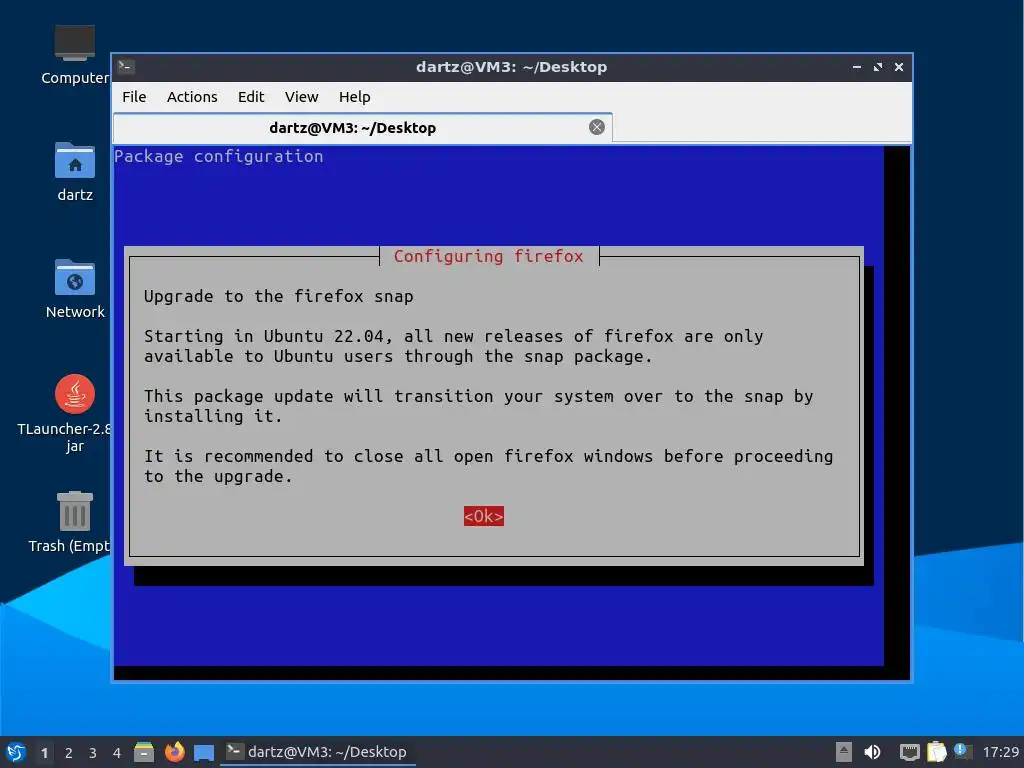
Task: Open the Help menu
Action: (355, 97)
